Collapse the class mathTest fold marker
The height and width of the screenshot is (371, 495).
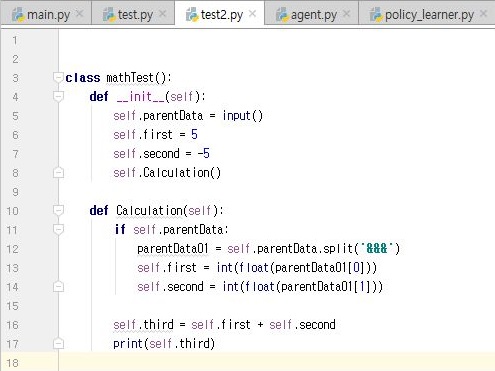tap(58, 77)
